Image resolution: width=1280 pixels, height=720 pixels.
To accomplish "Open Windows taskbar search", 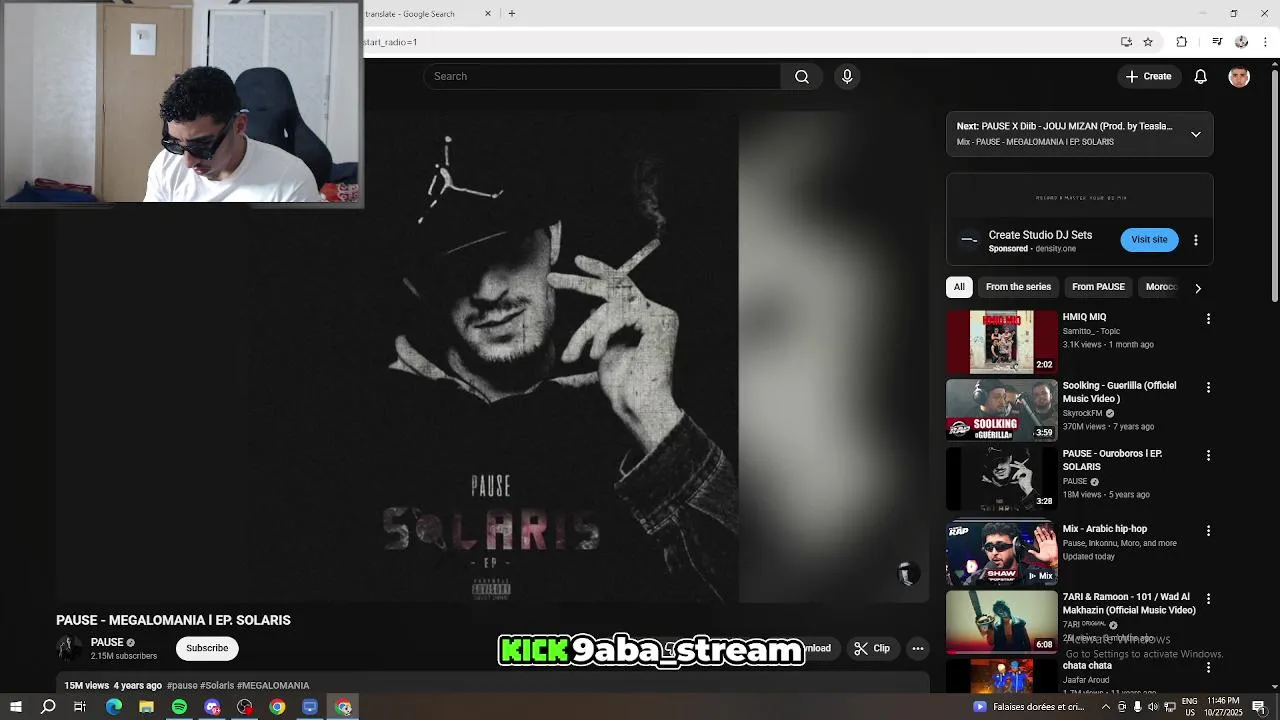I will [x=48, y=707].
